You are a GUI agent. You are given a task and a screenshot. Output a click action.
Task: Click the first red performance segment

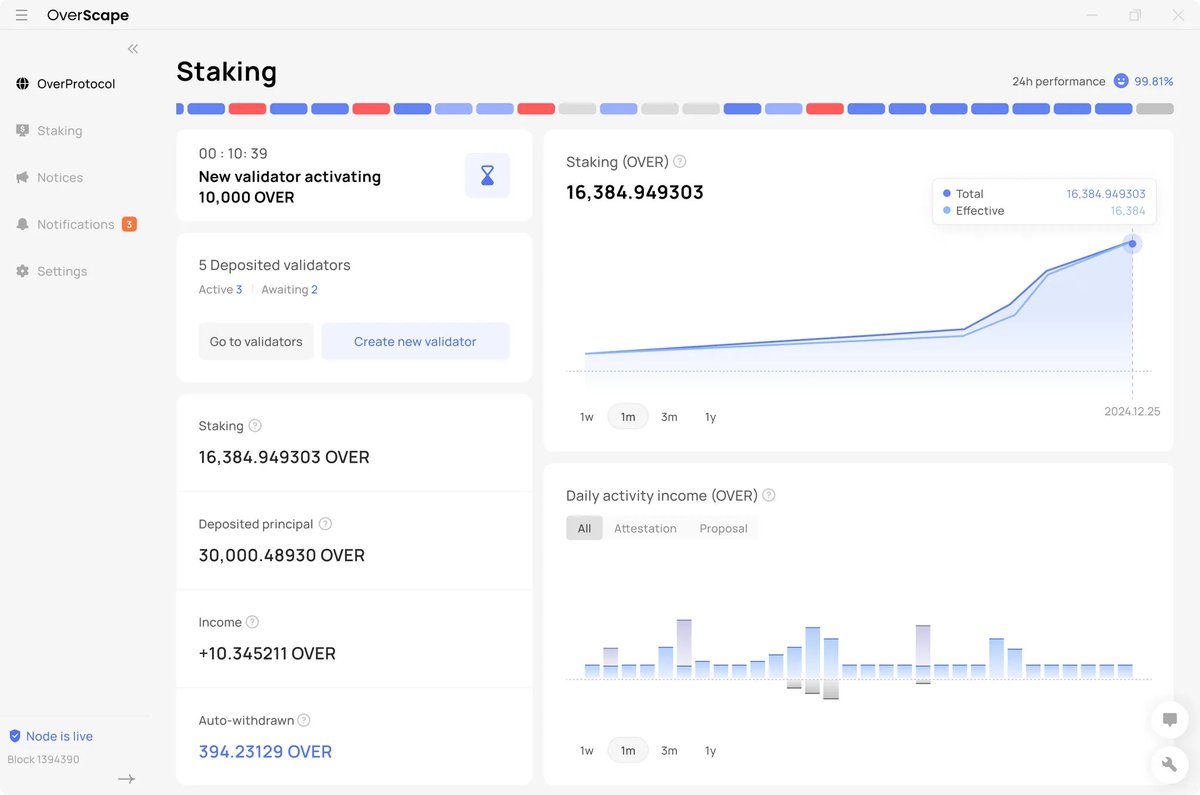pyautogui.click(x=247, y=108)
